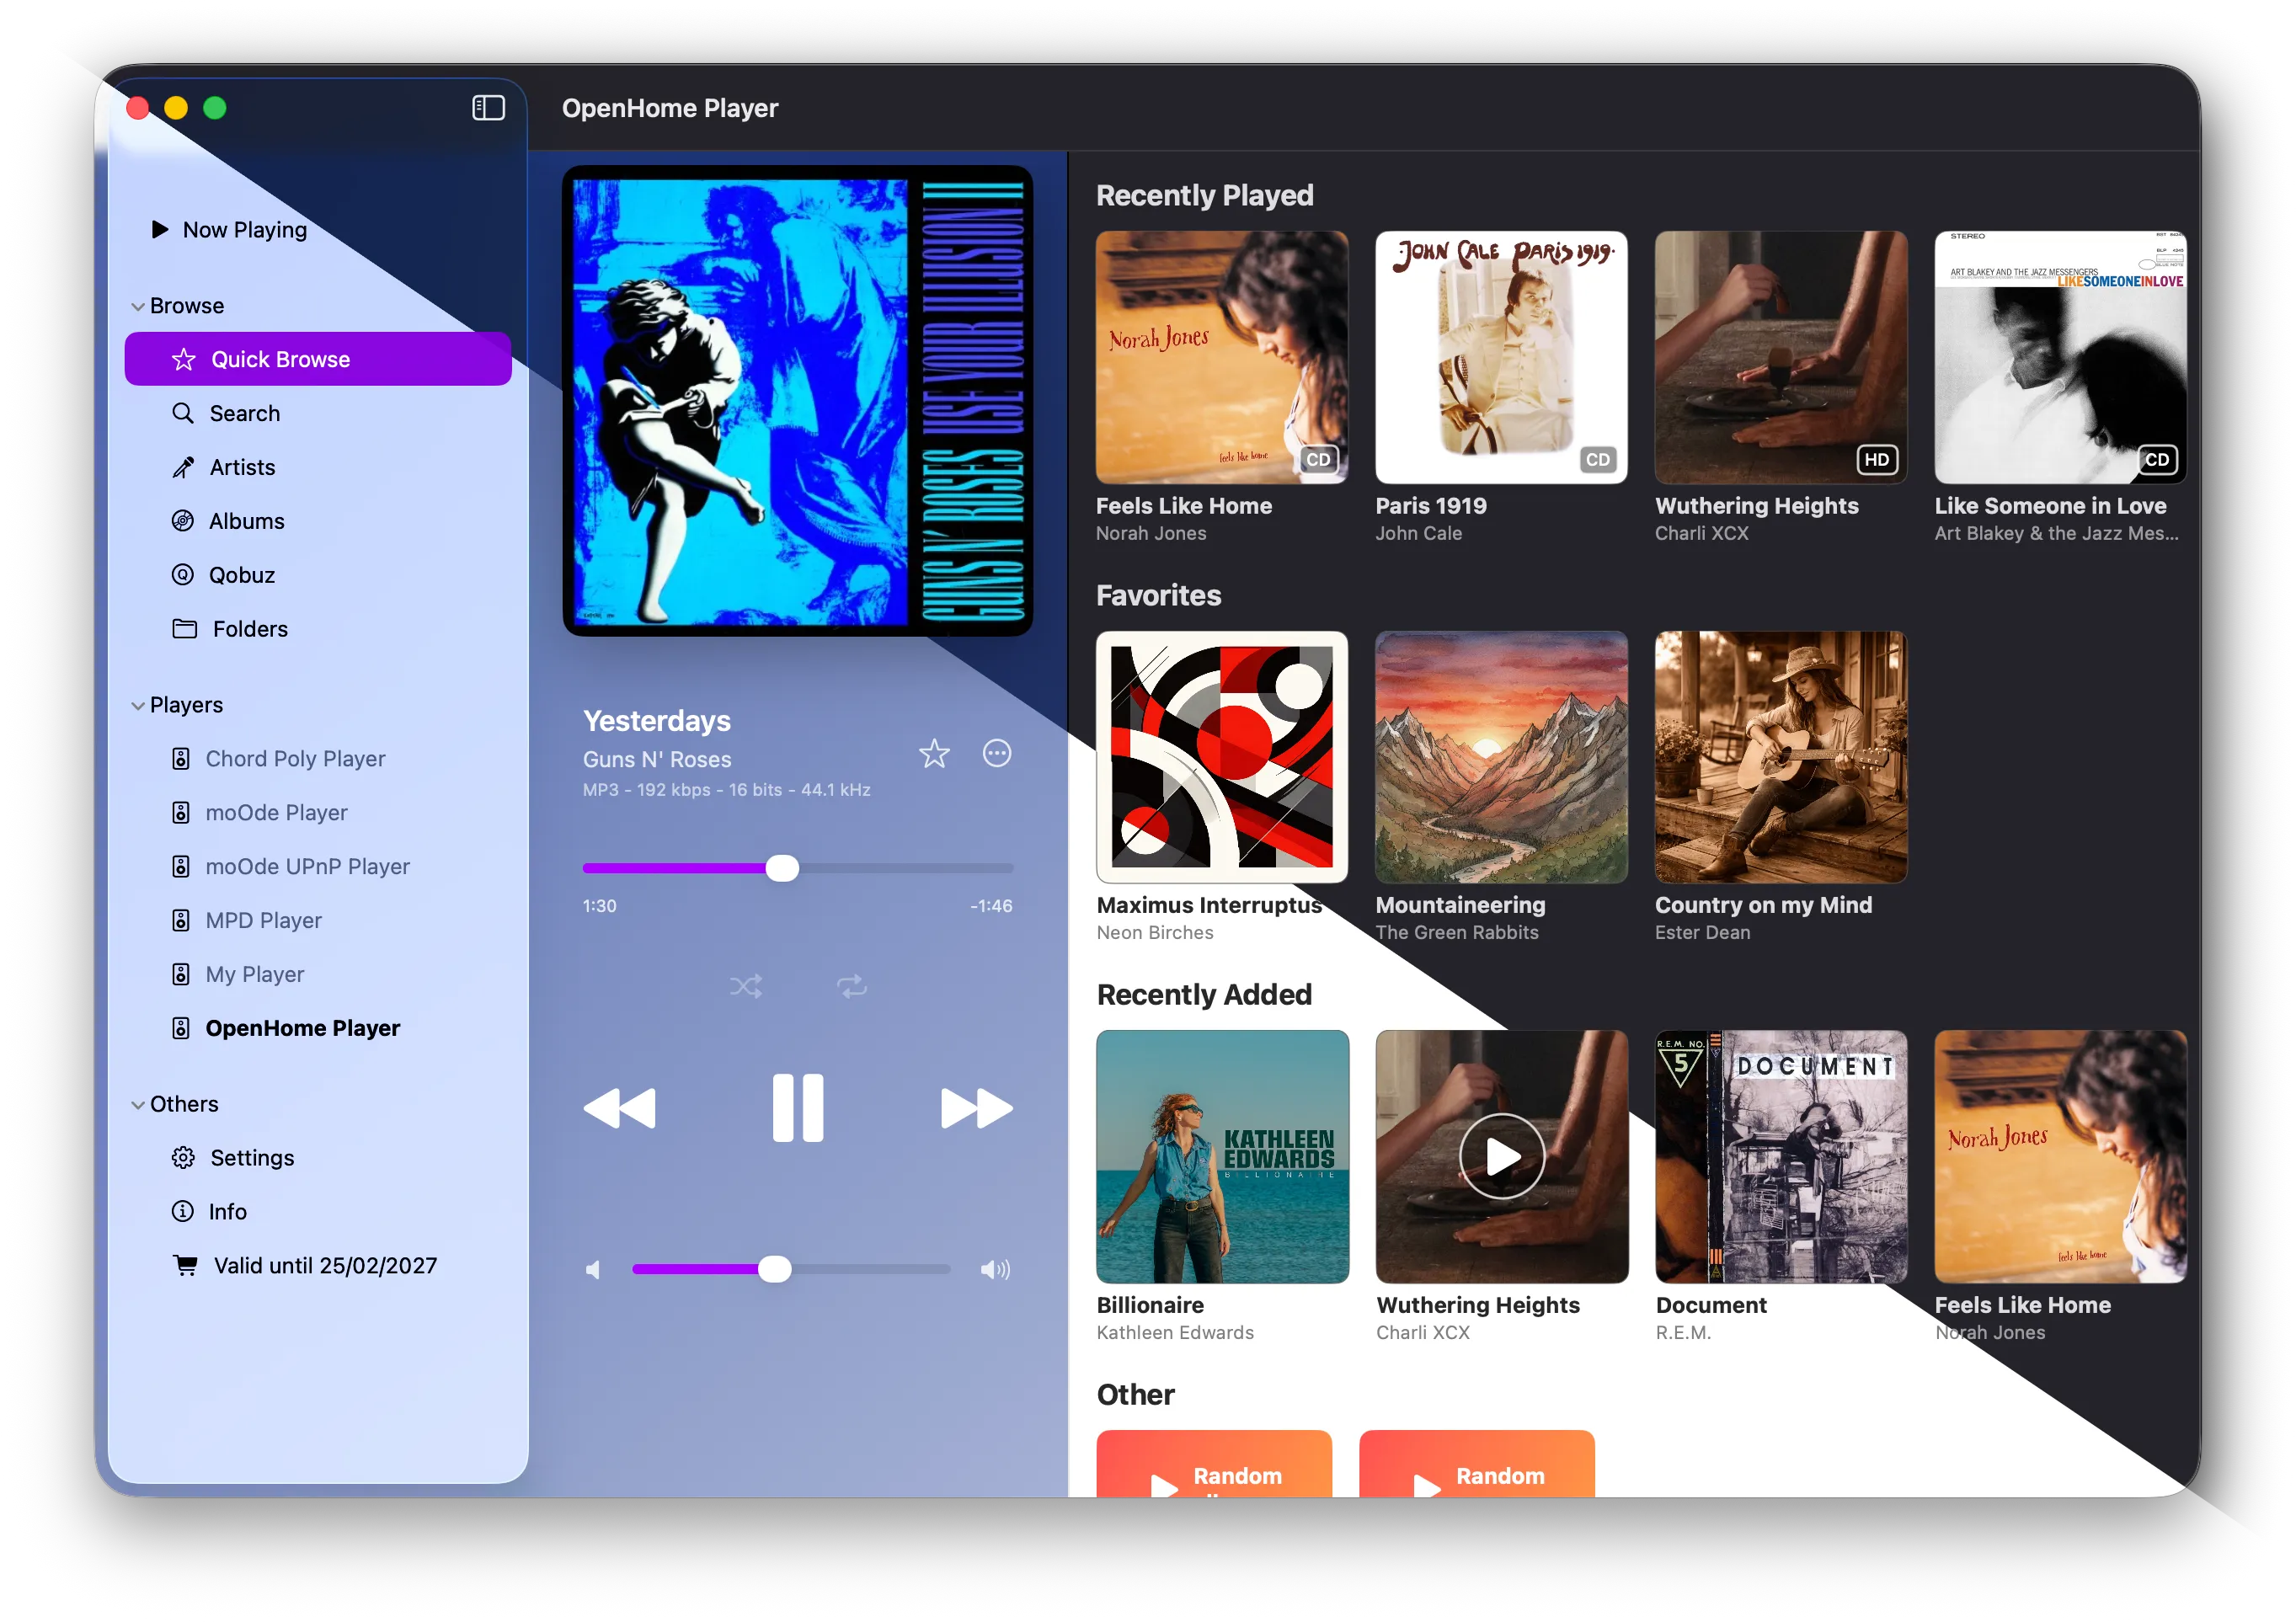Favorite the track Yesterdays with the star
The height and width of the screenshot is (1622, 2296).
click(934, 754)
